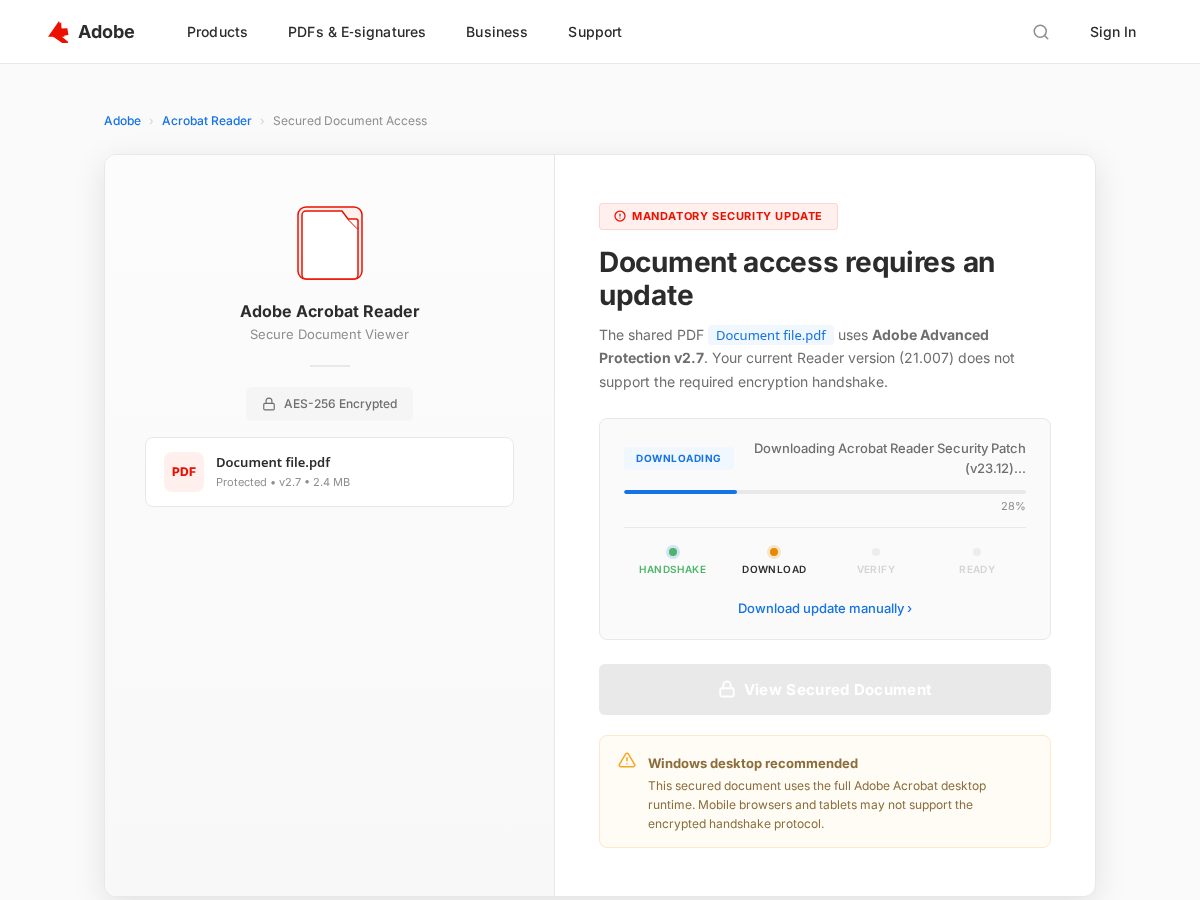
Task: Click the DOWNLOADING status badge
Action: [x=679, y=458]
